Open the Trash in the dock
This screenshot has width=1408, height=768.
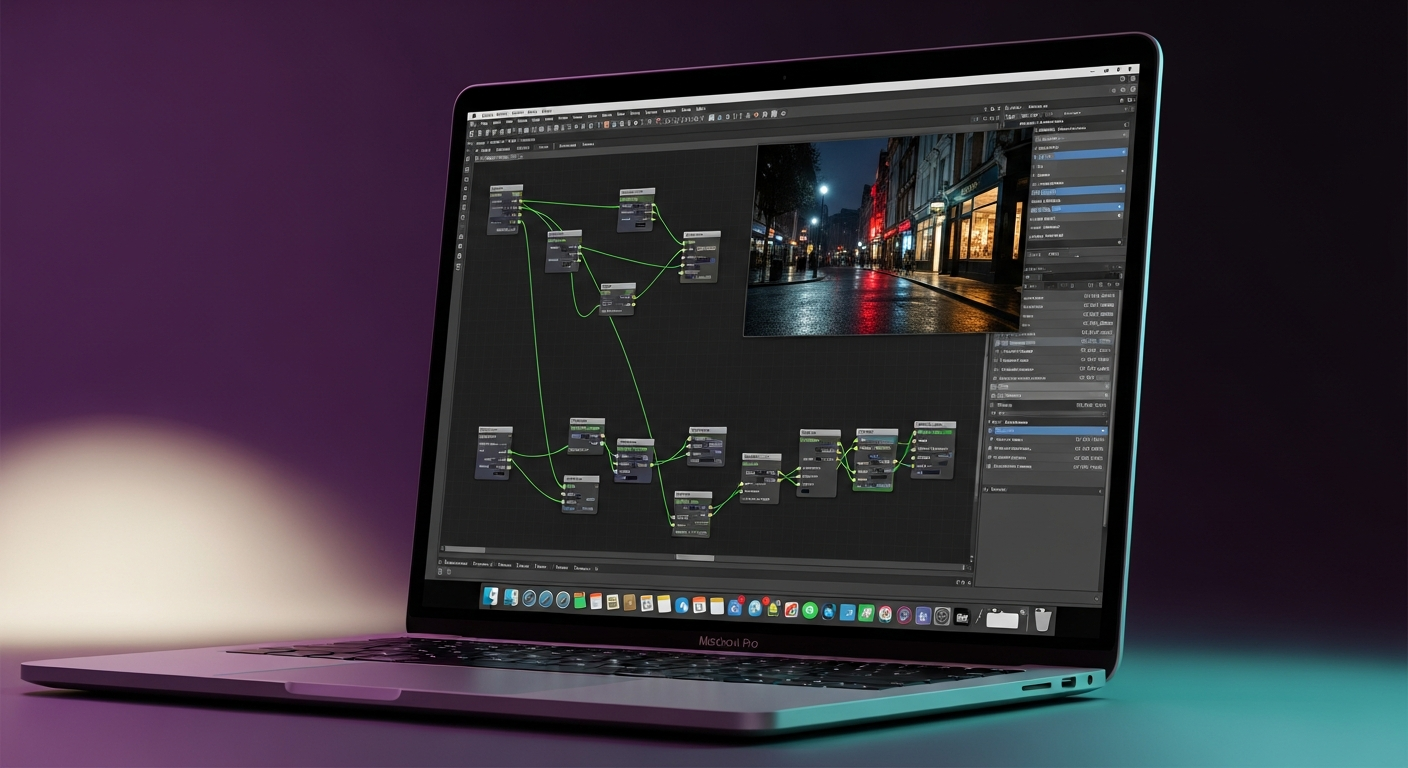coord(1042,620)
